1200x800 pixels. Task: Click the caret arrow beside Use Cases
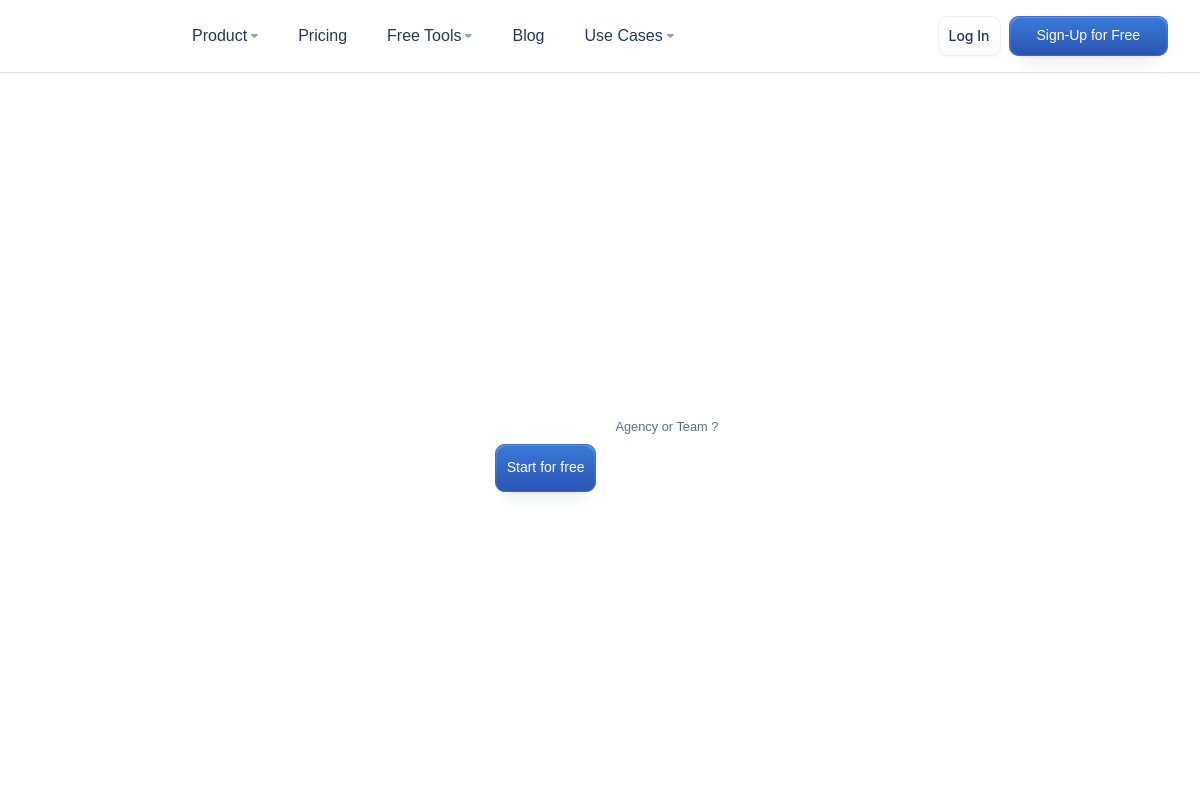(670, 37)
